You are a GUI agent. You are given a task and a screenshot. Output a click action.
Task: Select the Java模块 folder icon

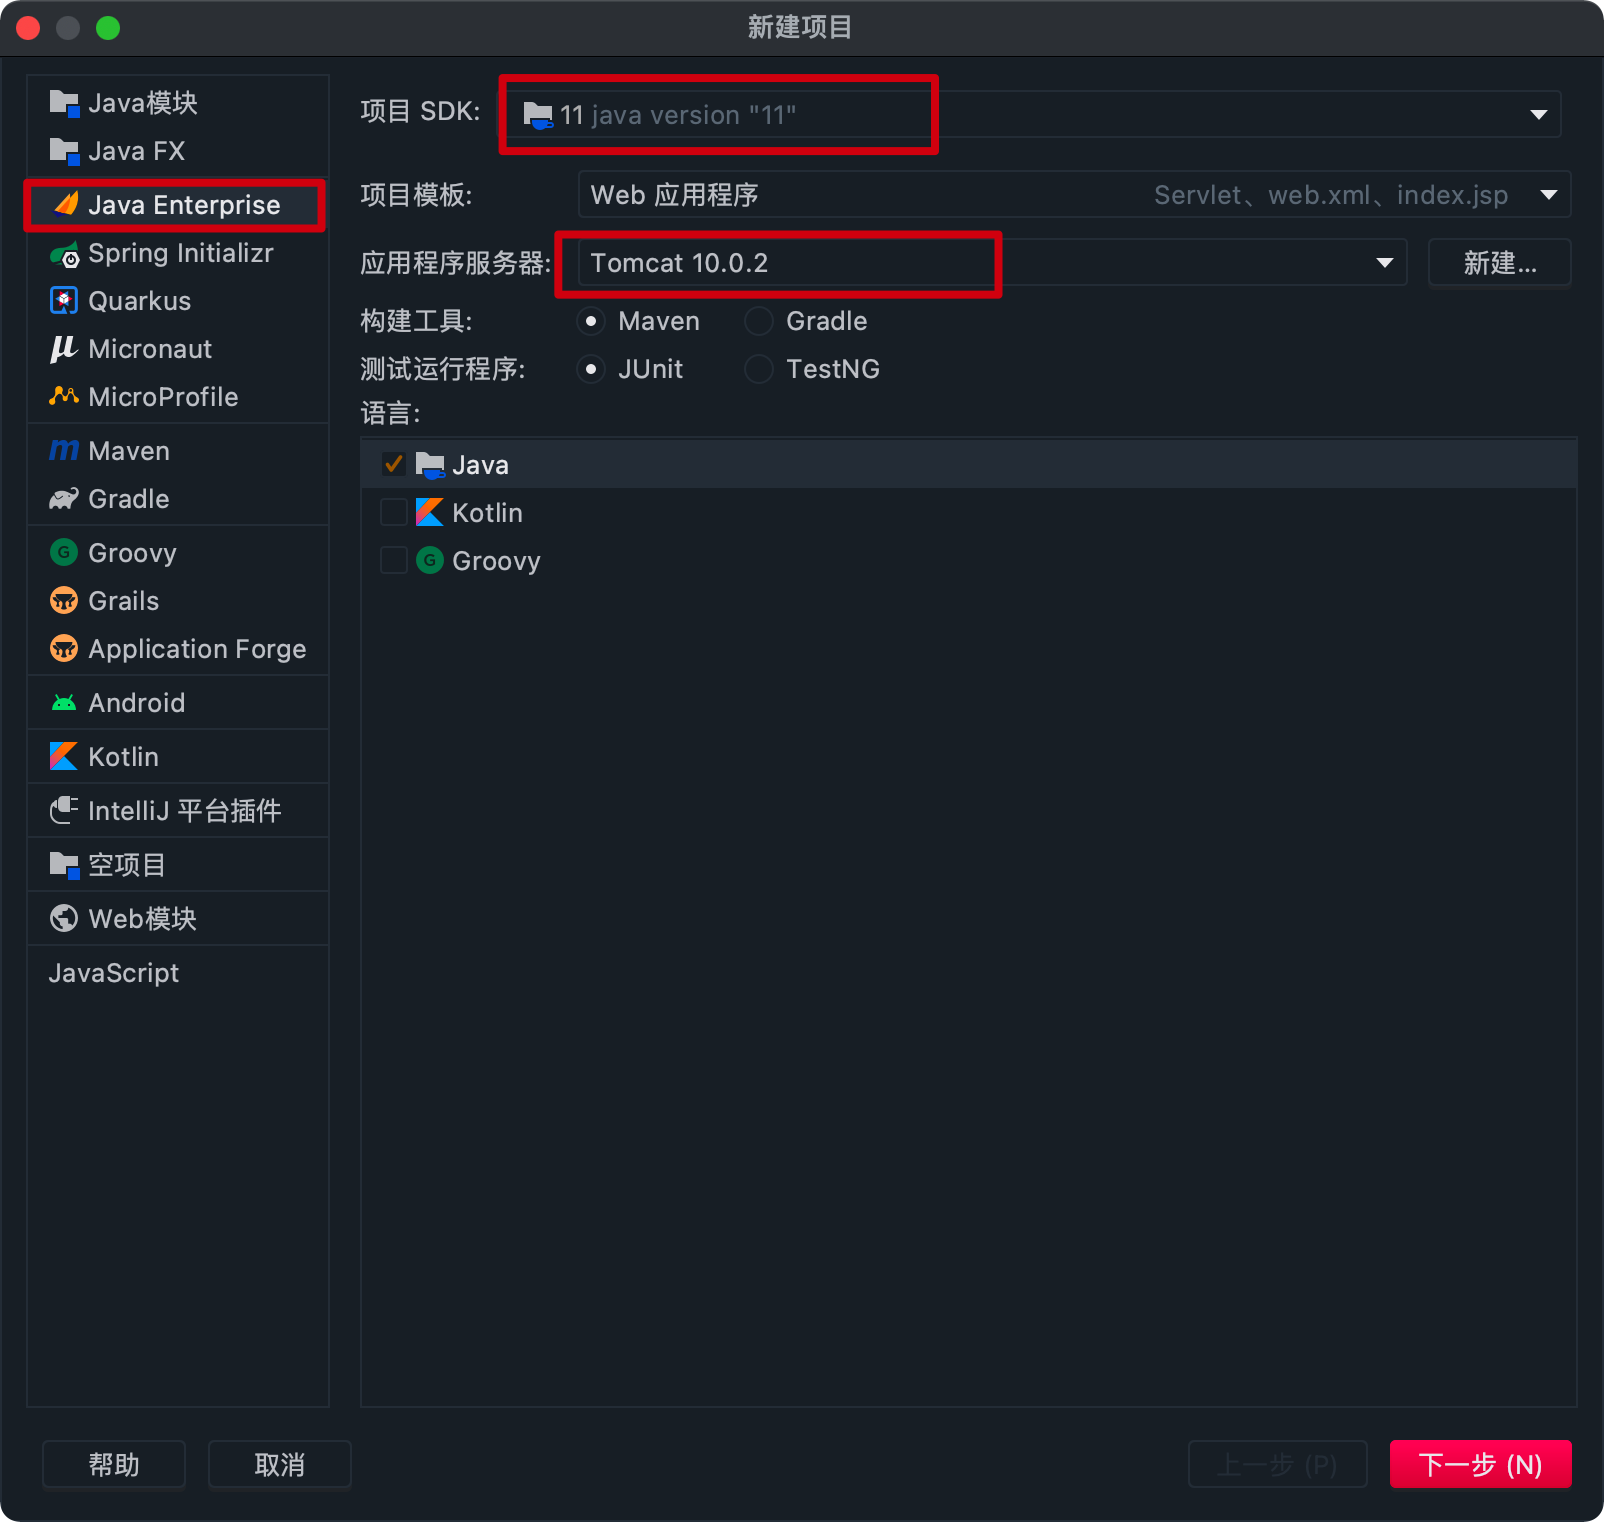click(64, 103)
